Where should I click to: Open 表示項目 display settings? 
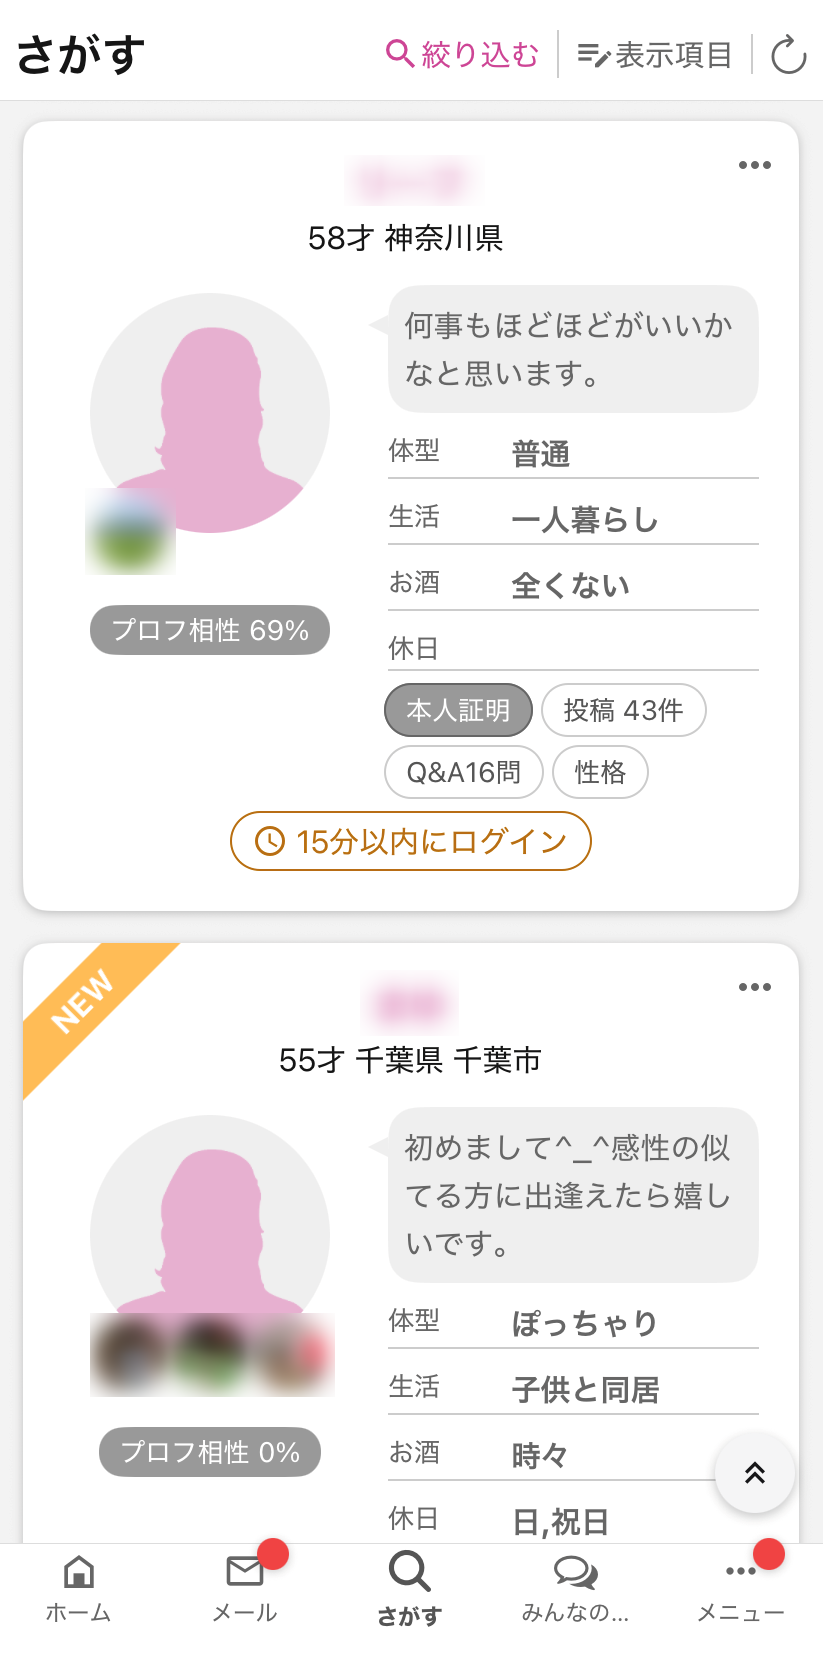[x=655, y=55]
